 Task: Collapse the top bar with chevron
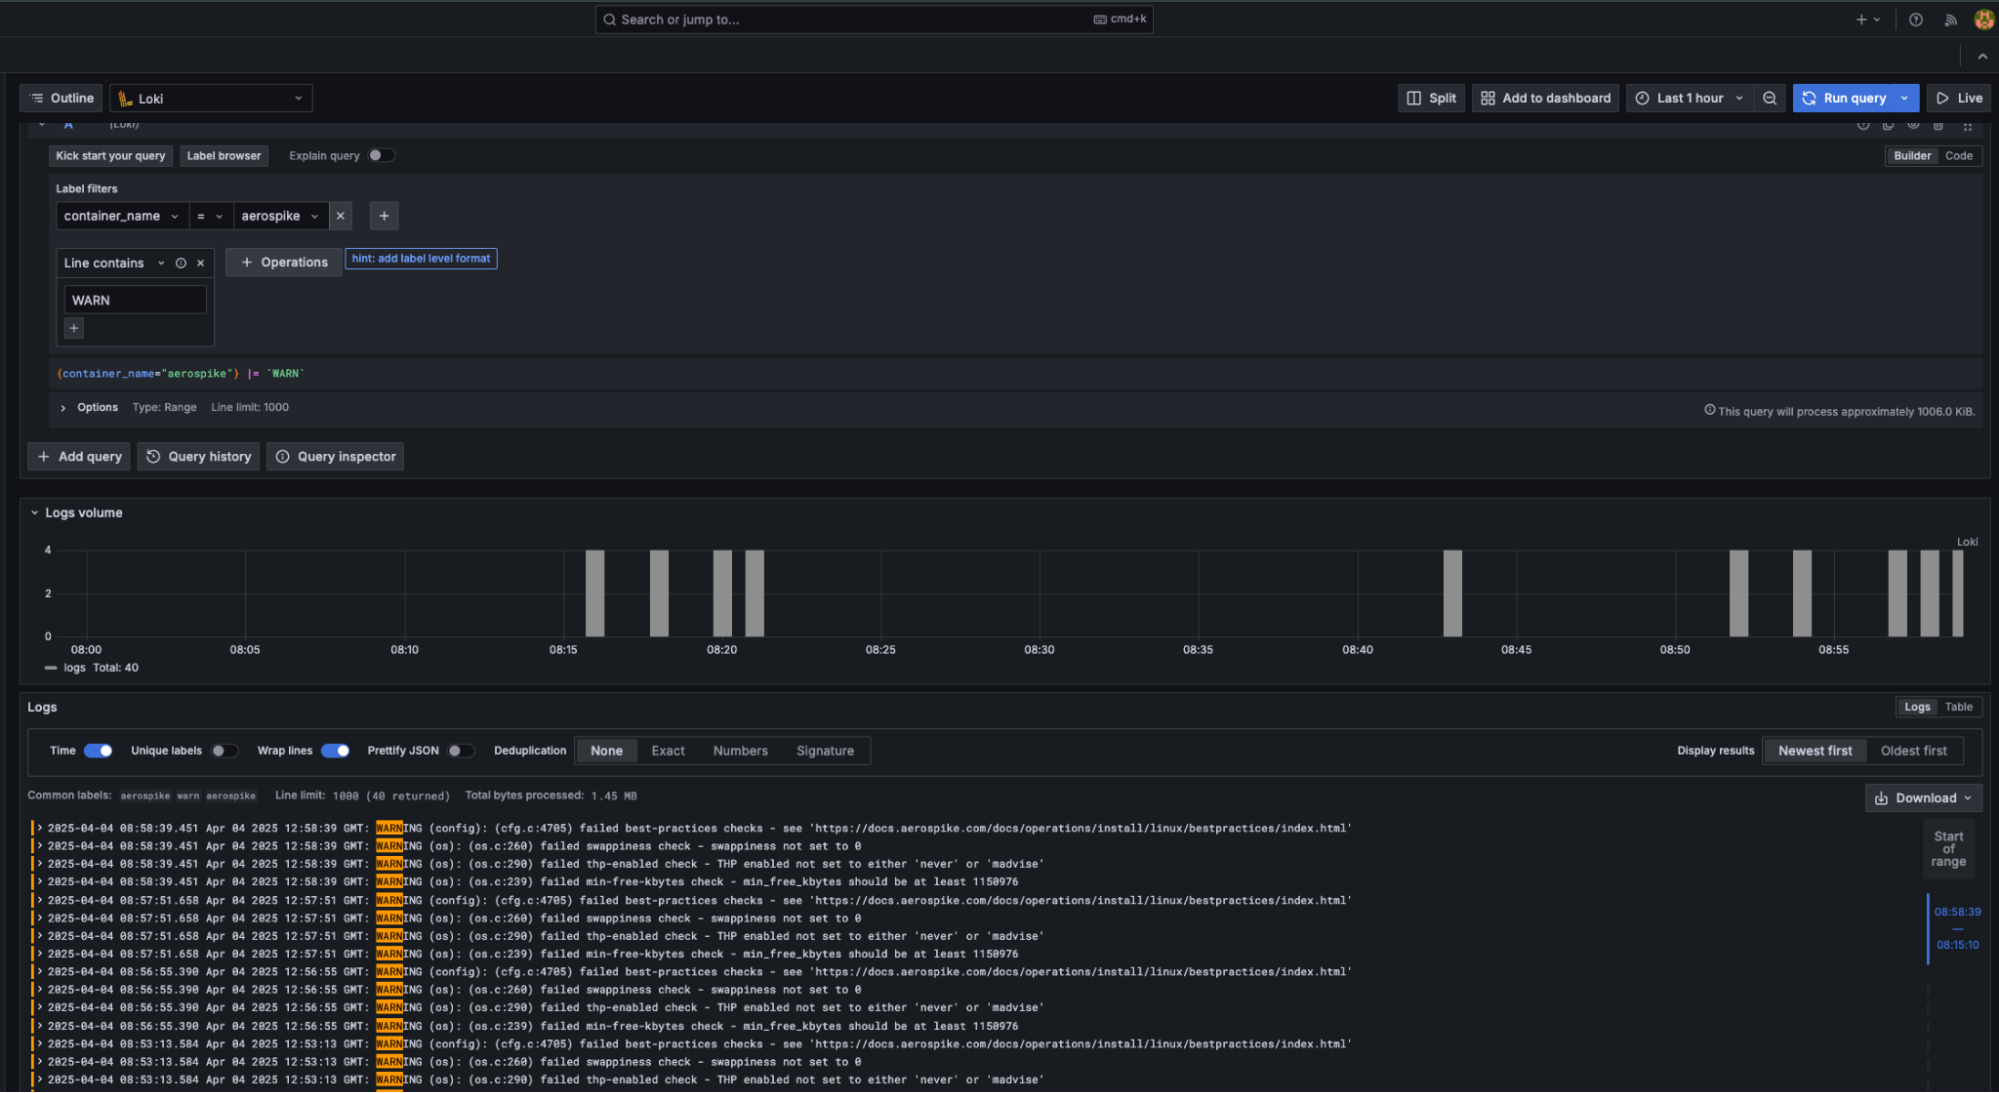point(1982,56)
